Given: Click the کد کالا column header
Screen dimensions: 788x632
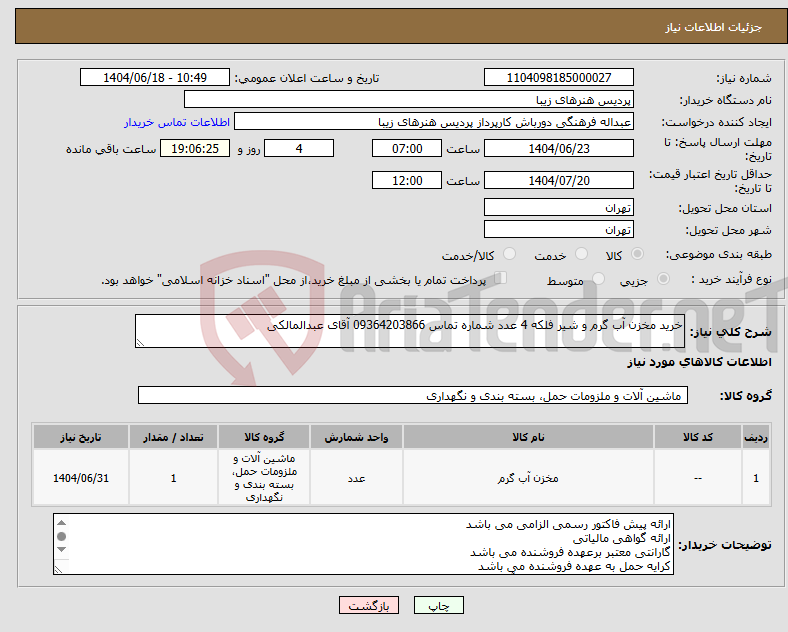Looking at the screenshot, I should pyautogui.click(x=698, y=437).
